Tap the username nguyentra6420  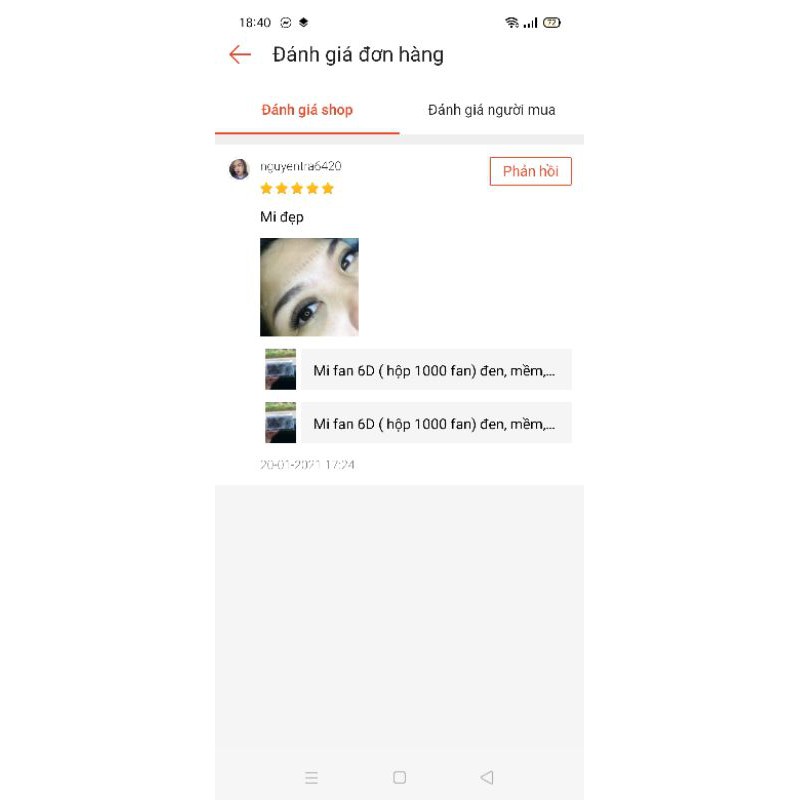pos(301,166)
